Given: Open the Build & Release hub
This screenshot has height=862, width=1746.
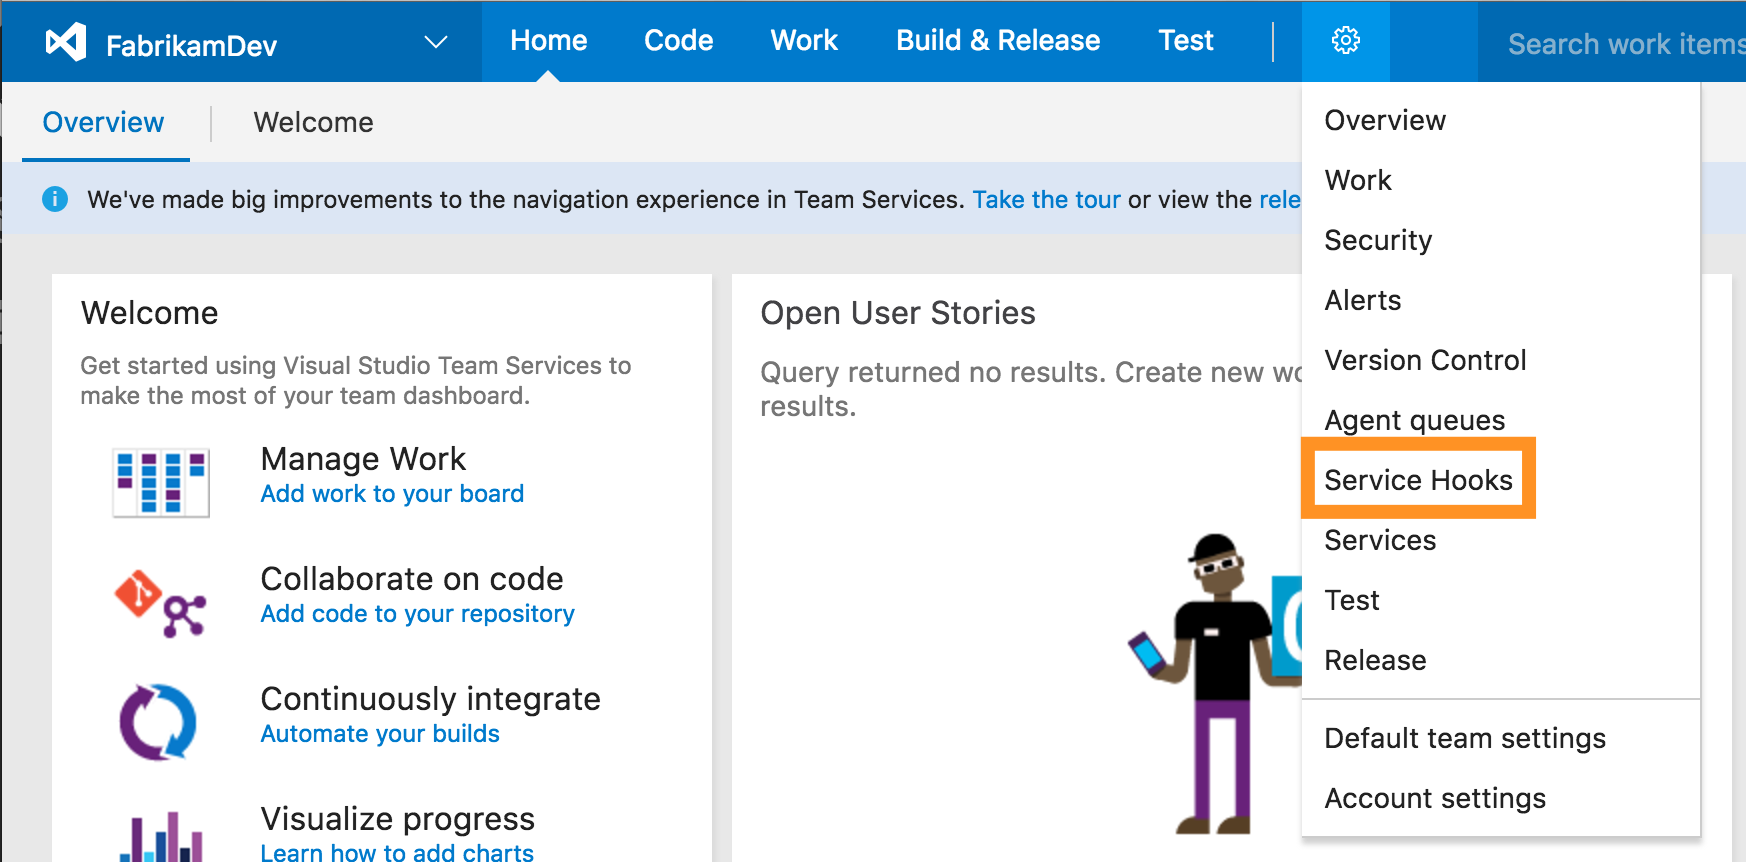Looking at the screenshot, I should 998,41.
